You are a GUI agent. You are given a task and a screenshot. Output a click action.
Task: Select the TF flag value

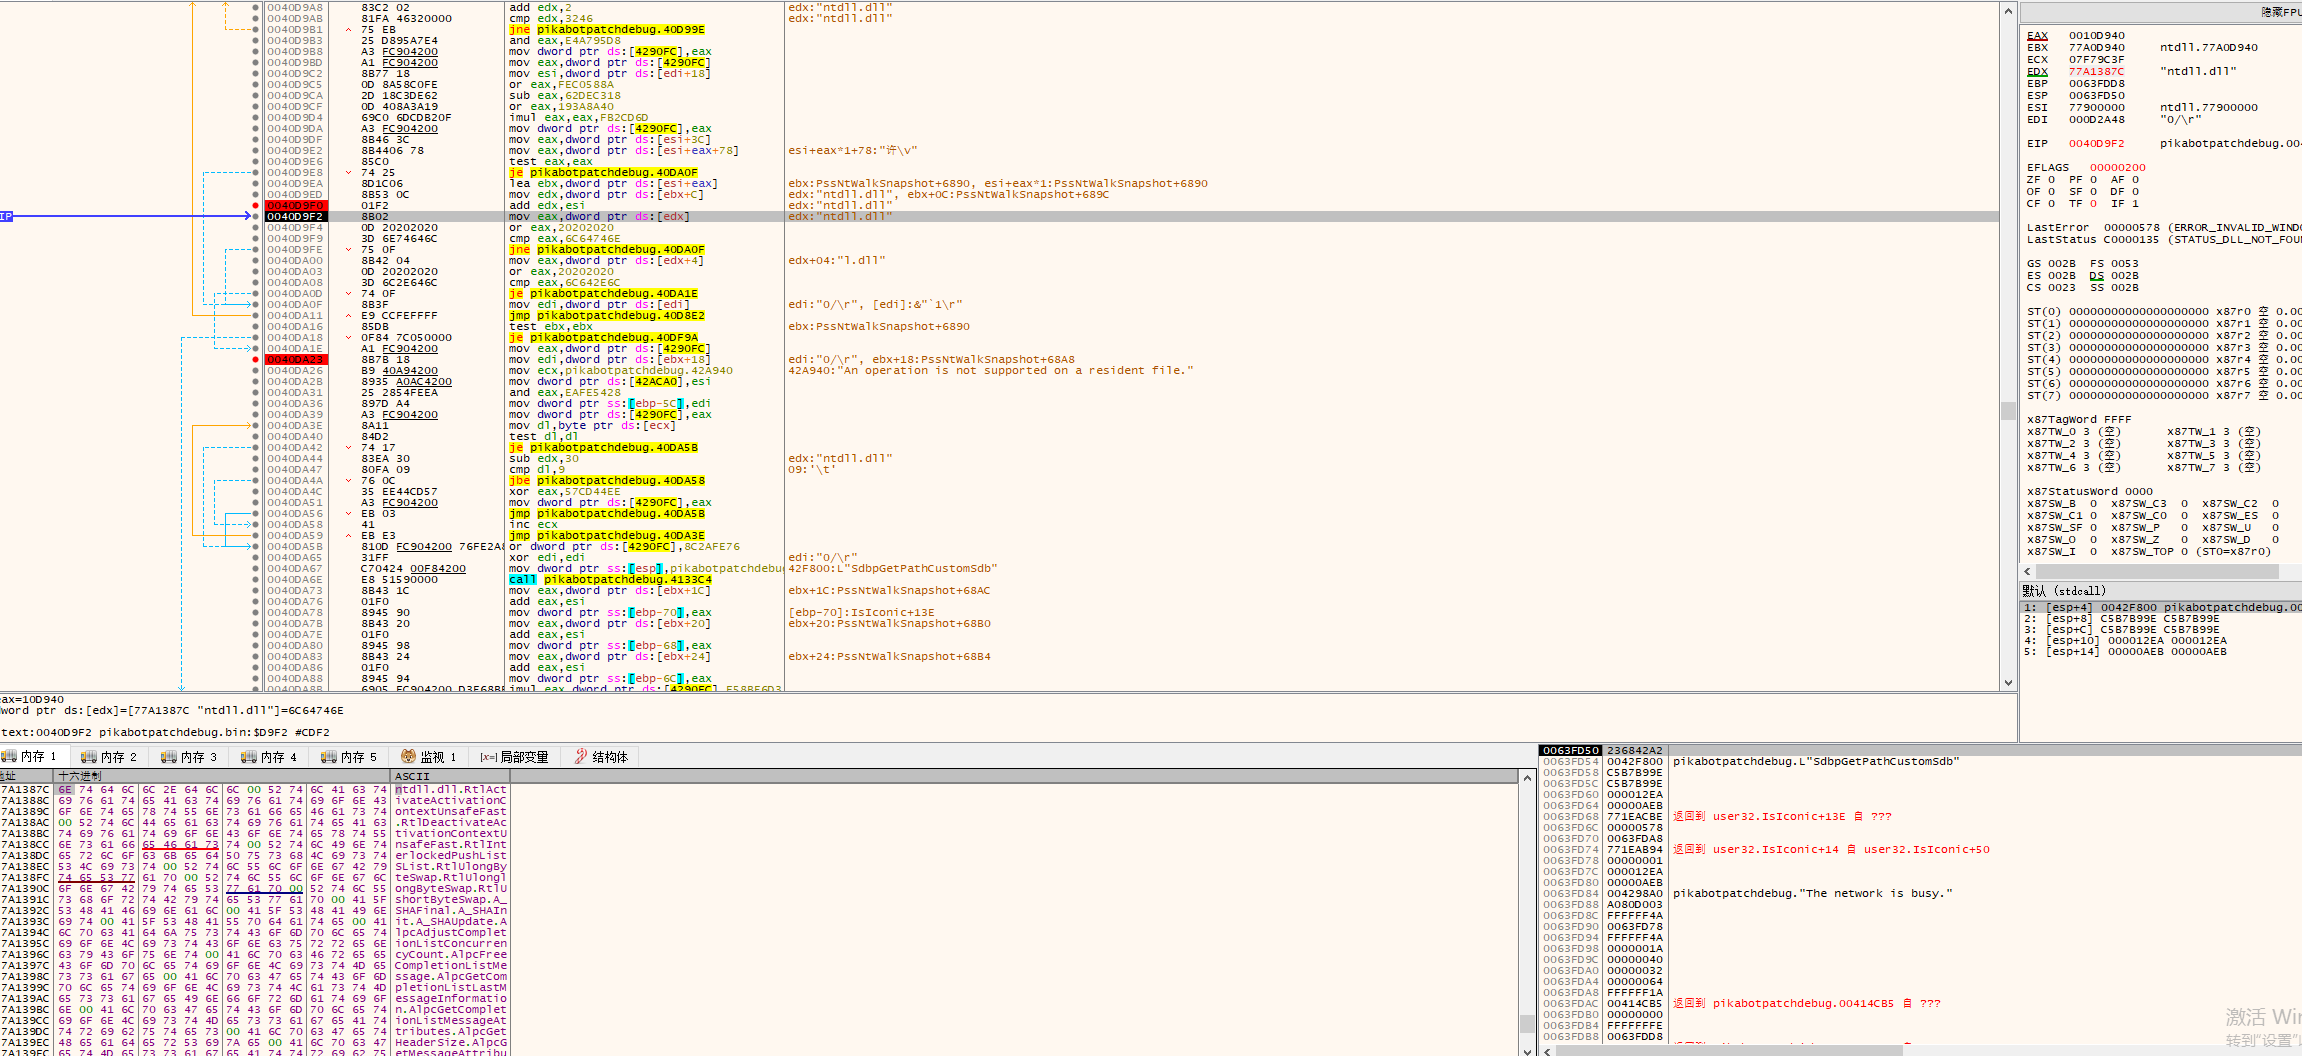tap(2093, 203)
